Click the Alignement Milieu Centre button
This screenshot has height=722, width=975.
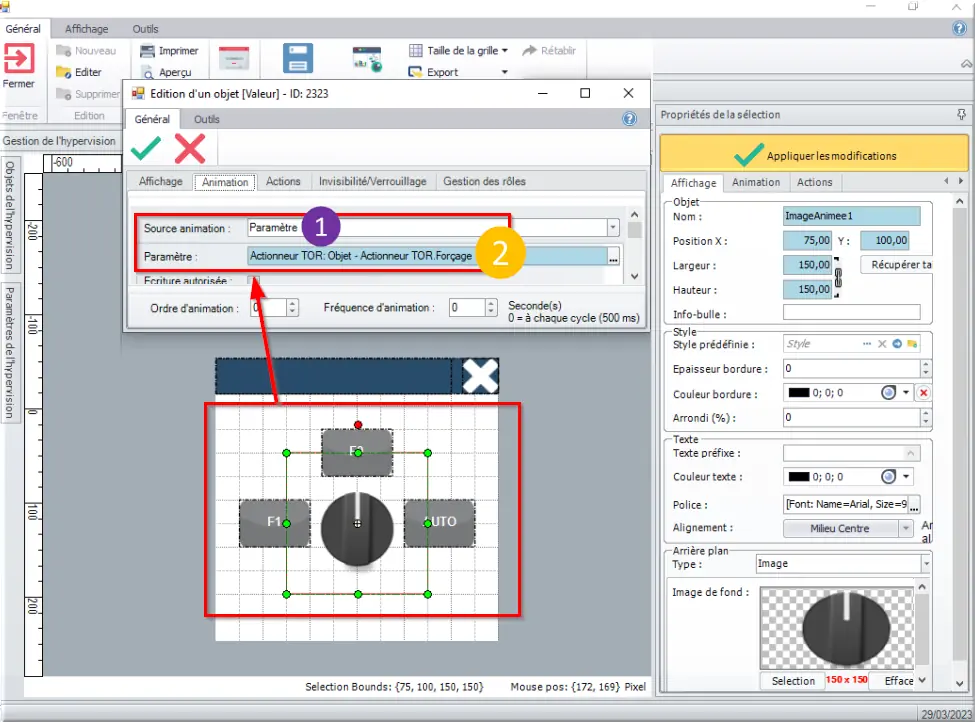(839, 529)
